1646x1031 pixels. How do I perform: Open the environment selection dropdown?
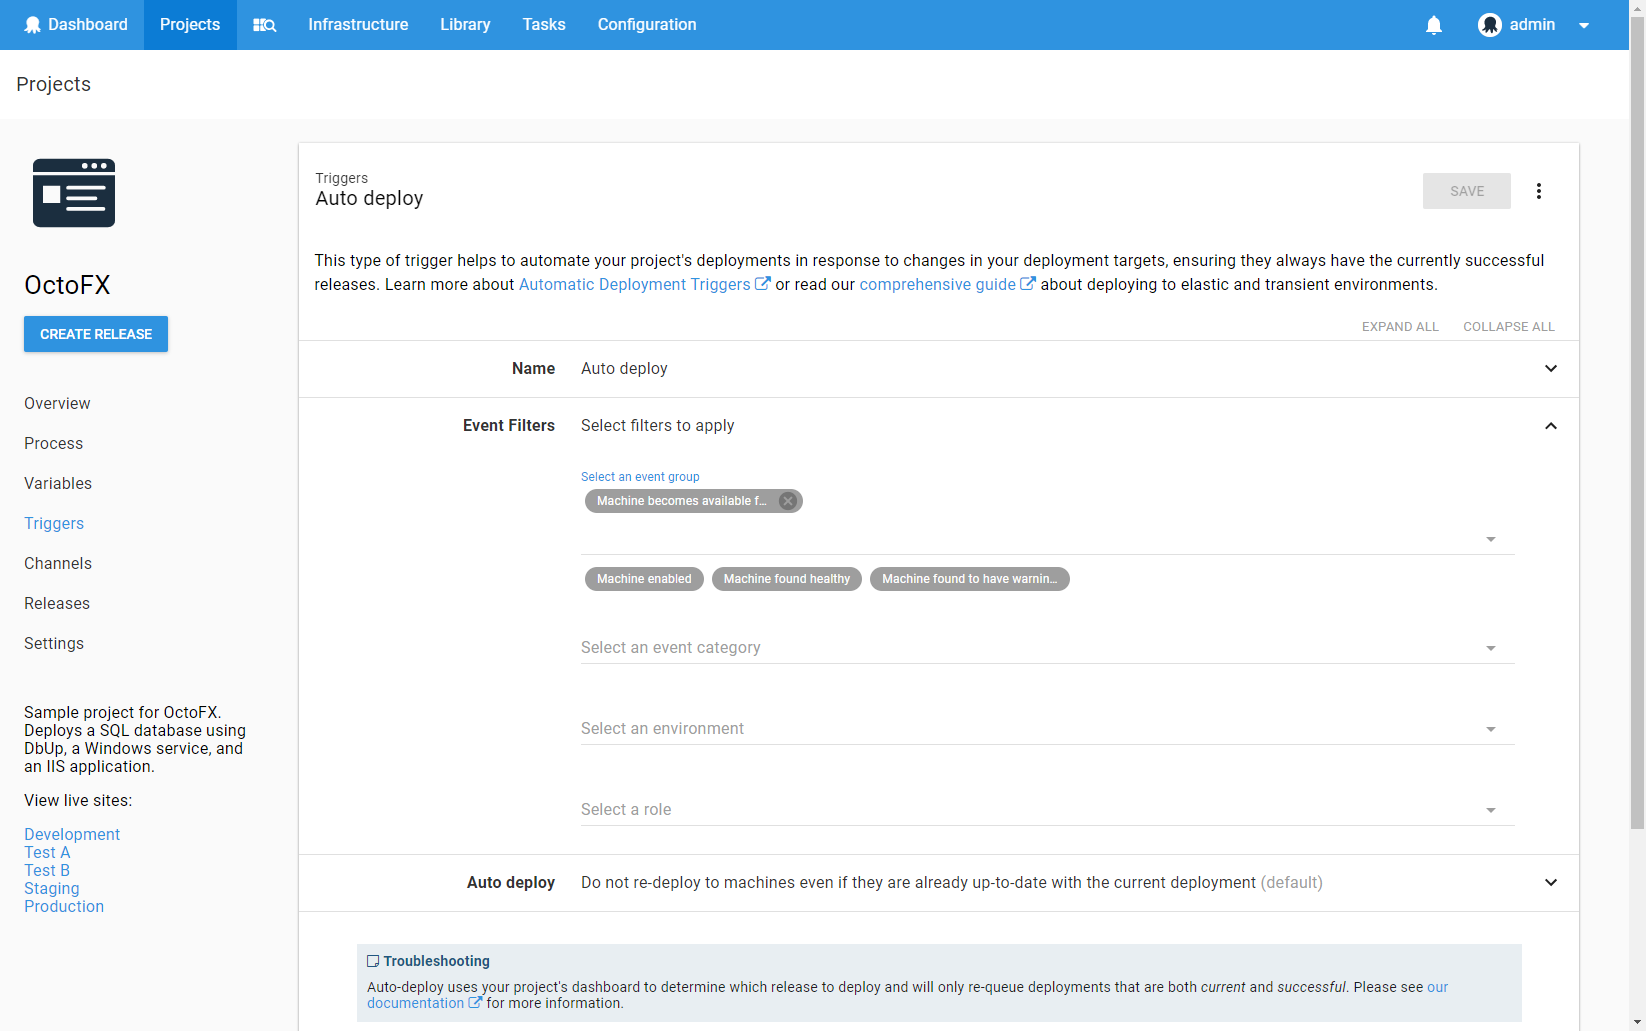pos(1046,729)
